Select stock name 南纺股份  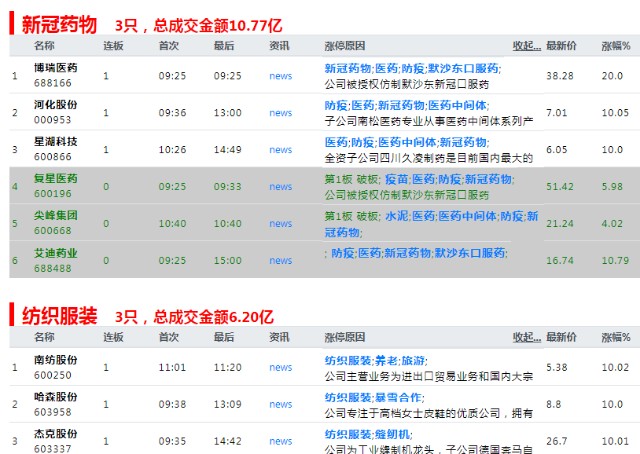point(56,360)
